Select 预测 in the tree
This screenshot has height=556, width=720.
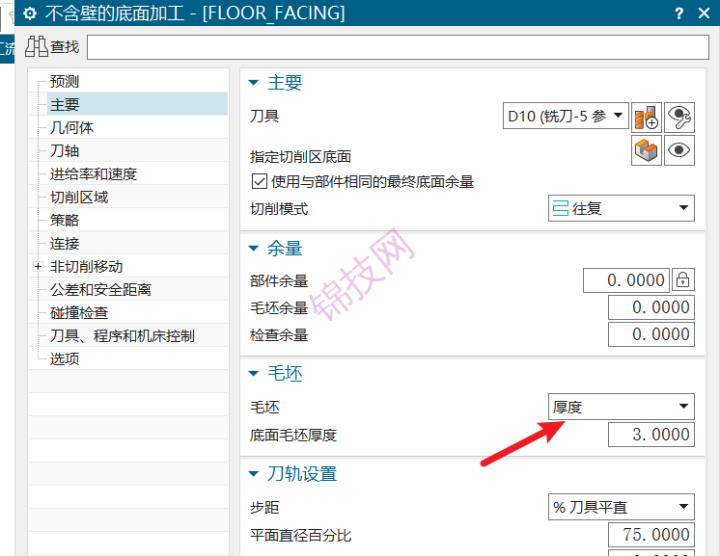tap(64, 81)
